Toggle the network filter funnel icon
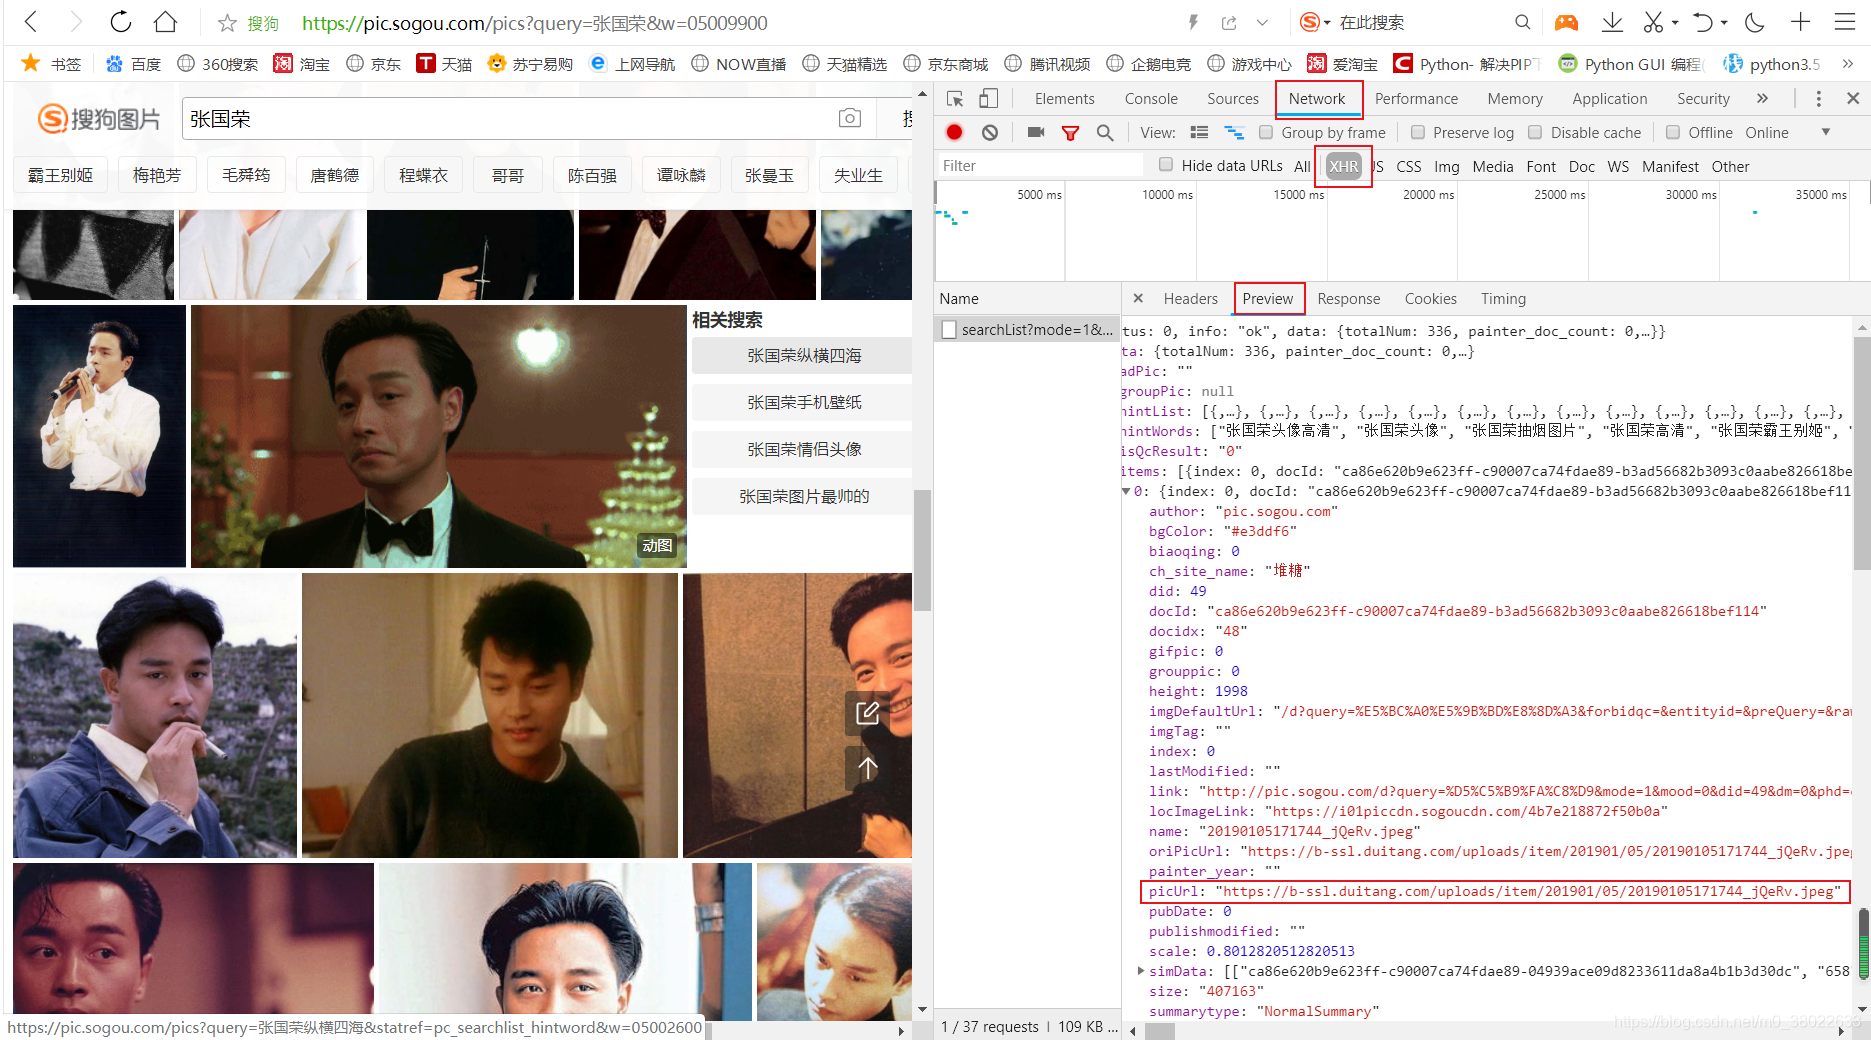Viewport: 1871px width, 1040px height. coord(1070,132)
